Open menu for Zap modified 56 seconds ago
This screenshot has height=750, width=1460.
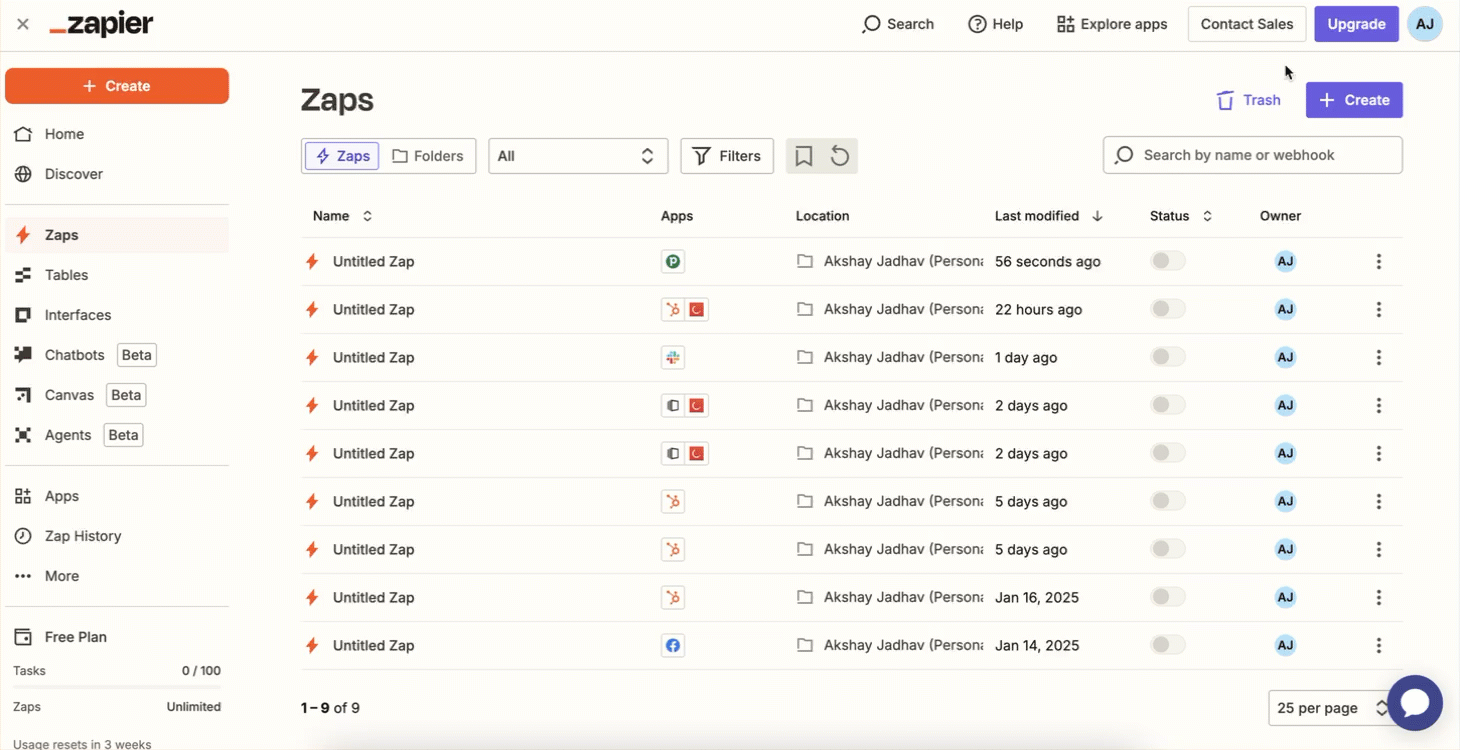click(x=1379, y=262)
